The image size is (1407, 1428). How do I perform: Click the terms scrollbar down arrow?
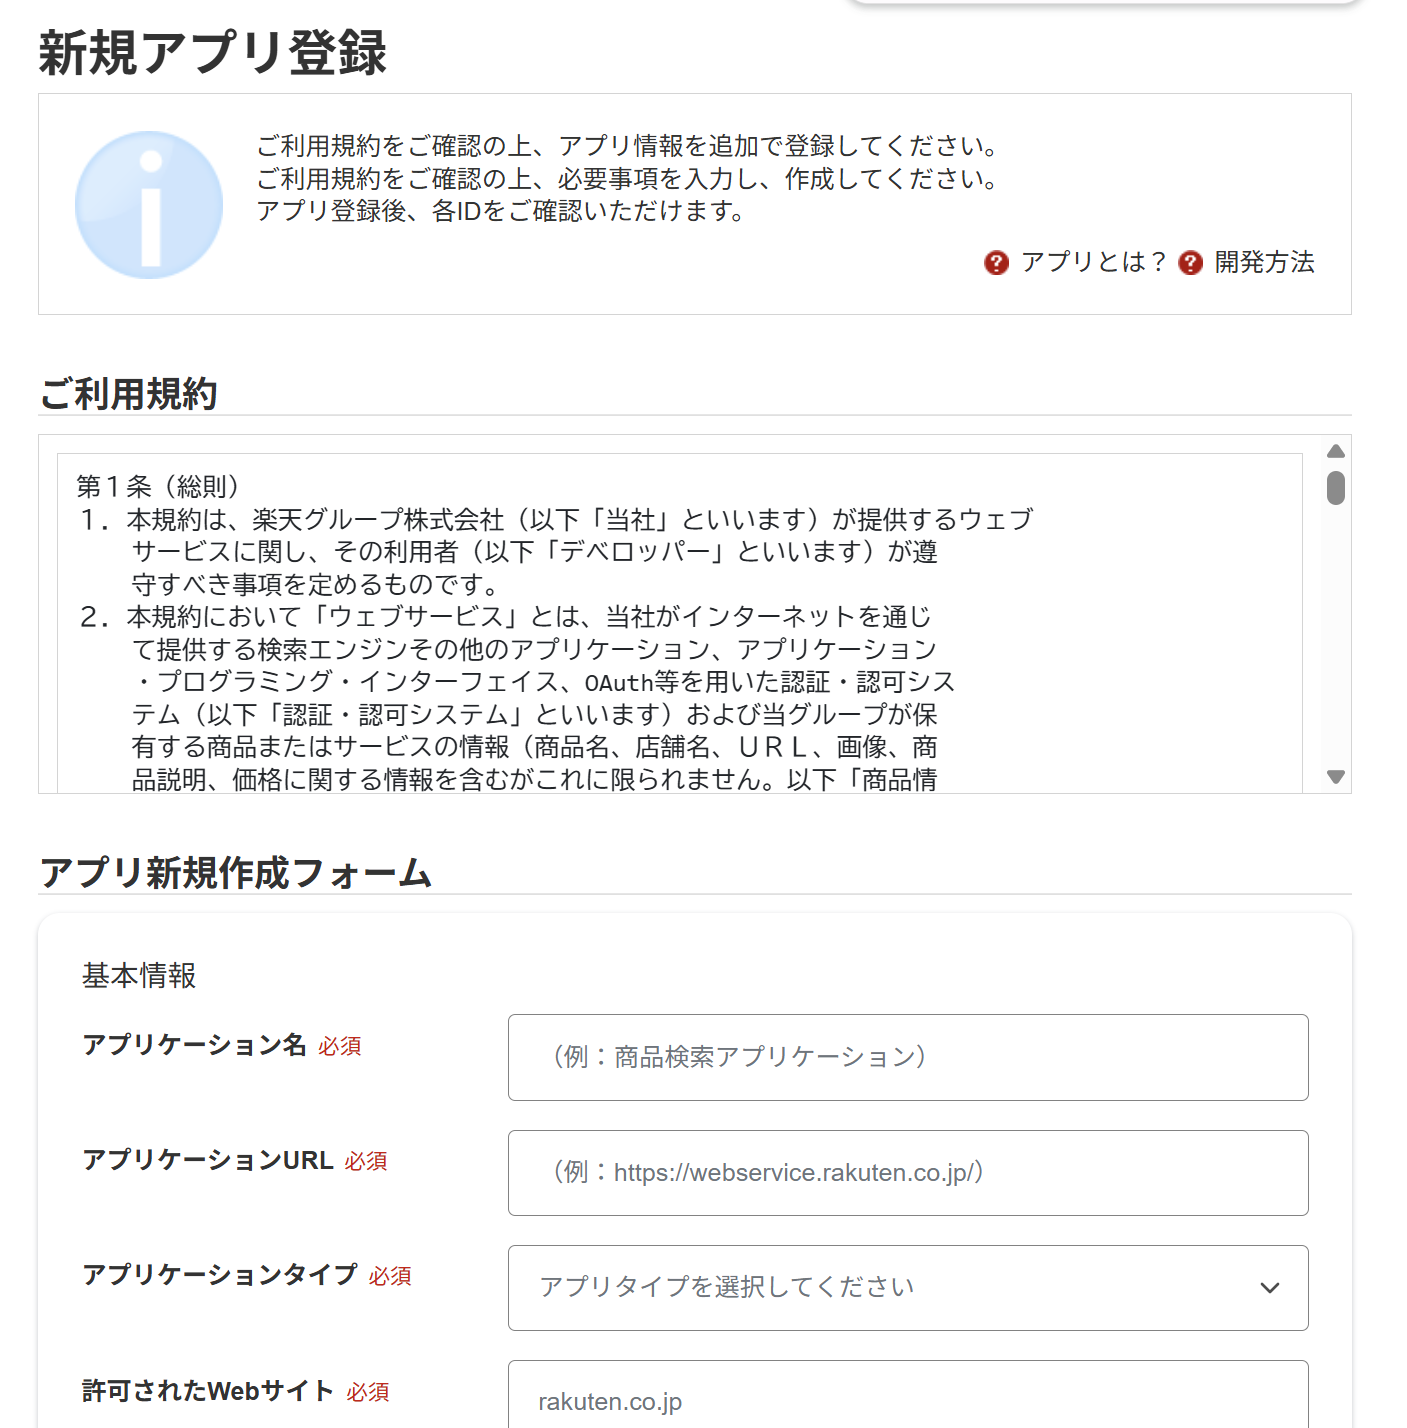(1336, 777)
